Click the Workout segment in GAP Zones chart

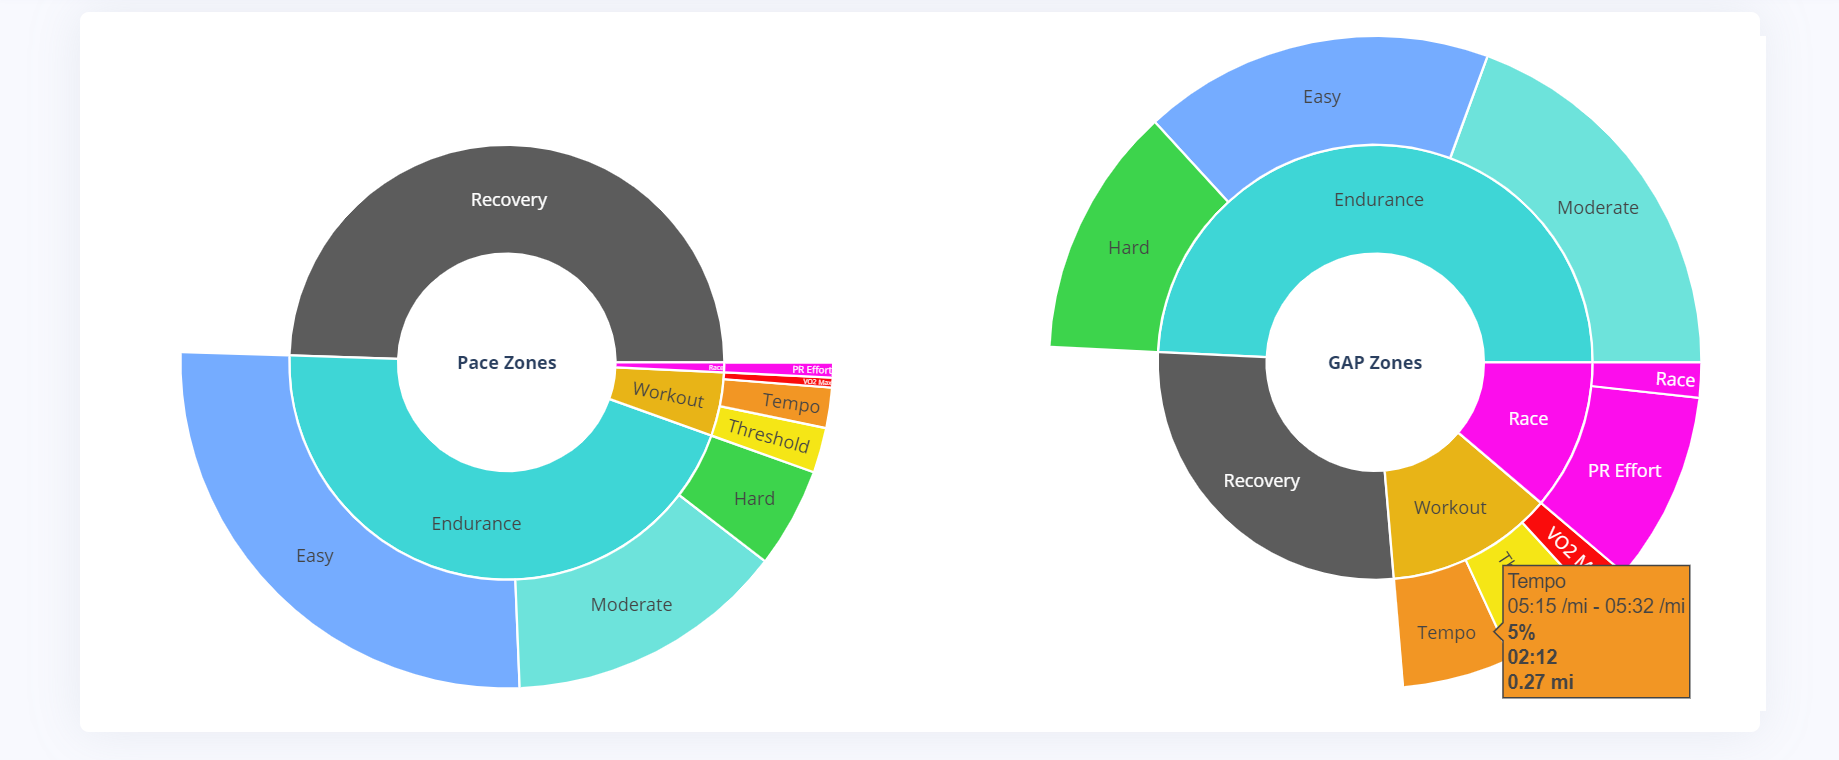point(1449,508)
